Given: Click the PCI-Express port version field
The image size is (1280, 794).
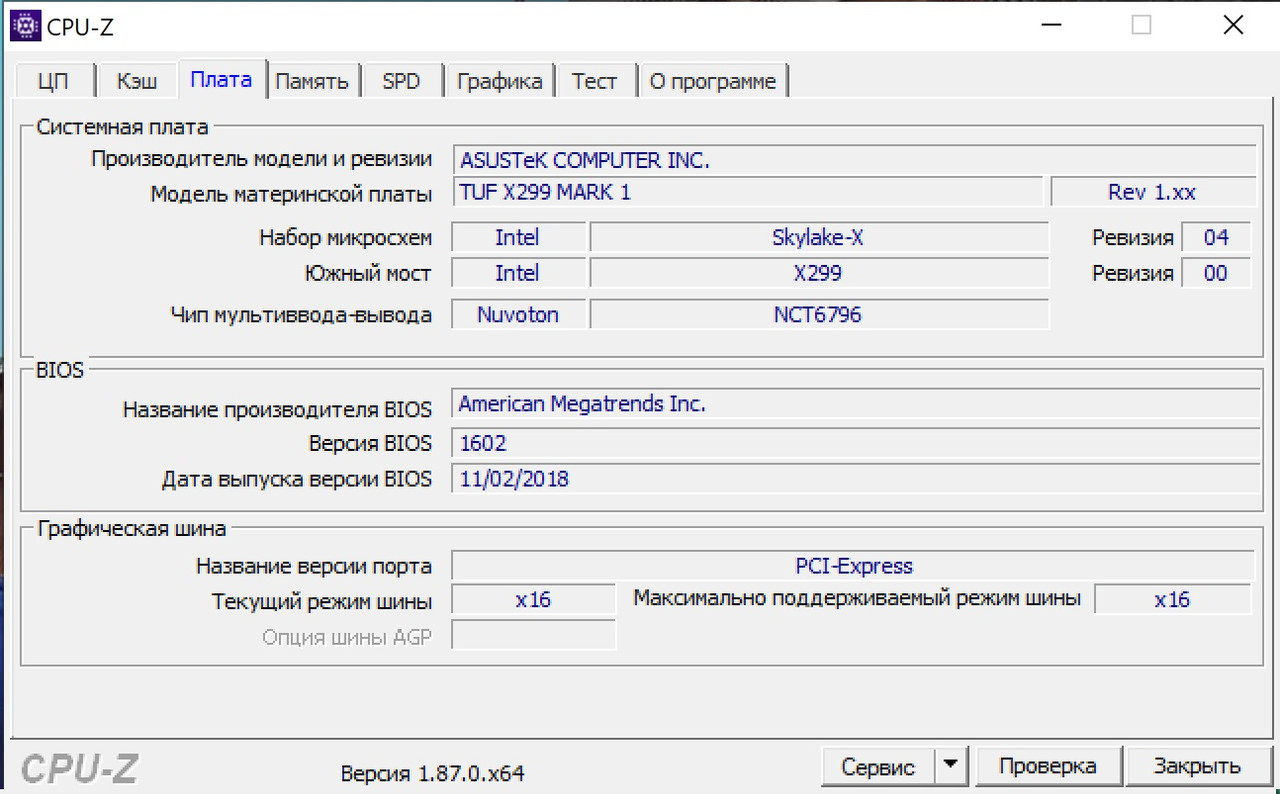Looking at the screenshot, I should point(855,565).
